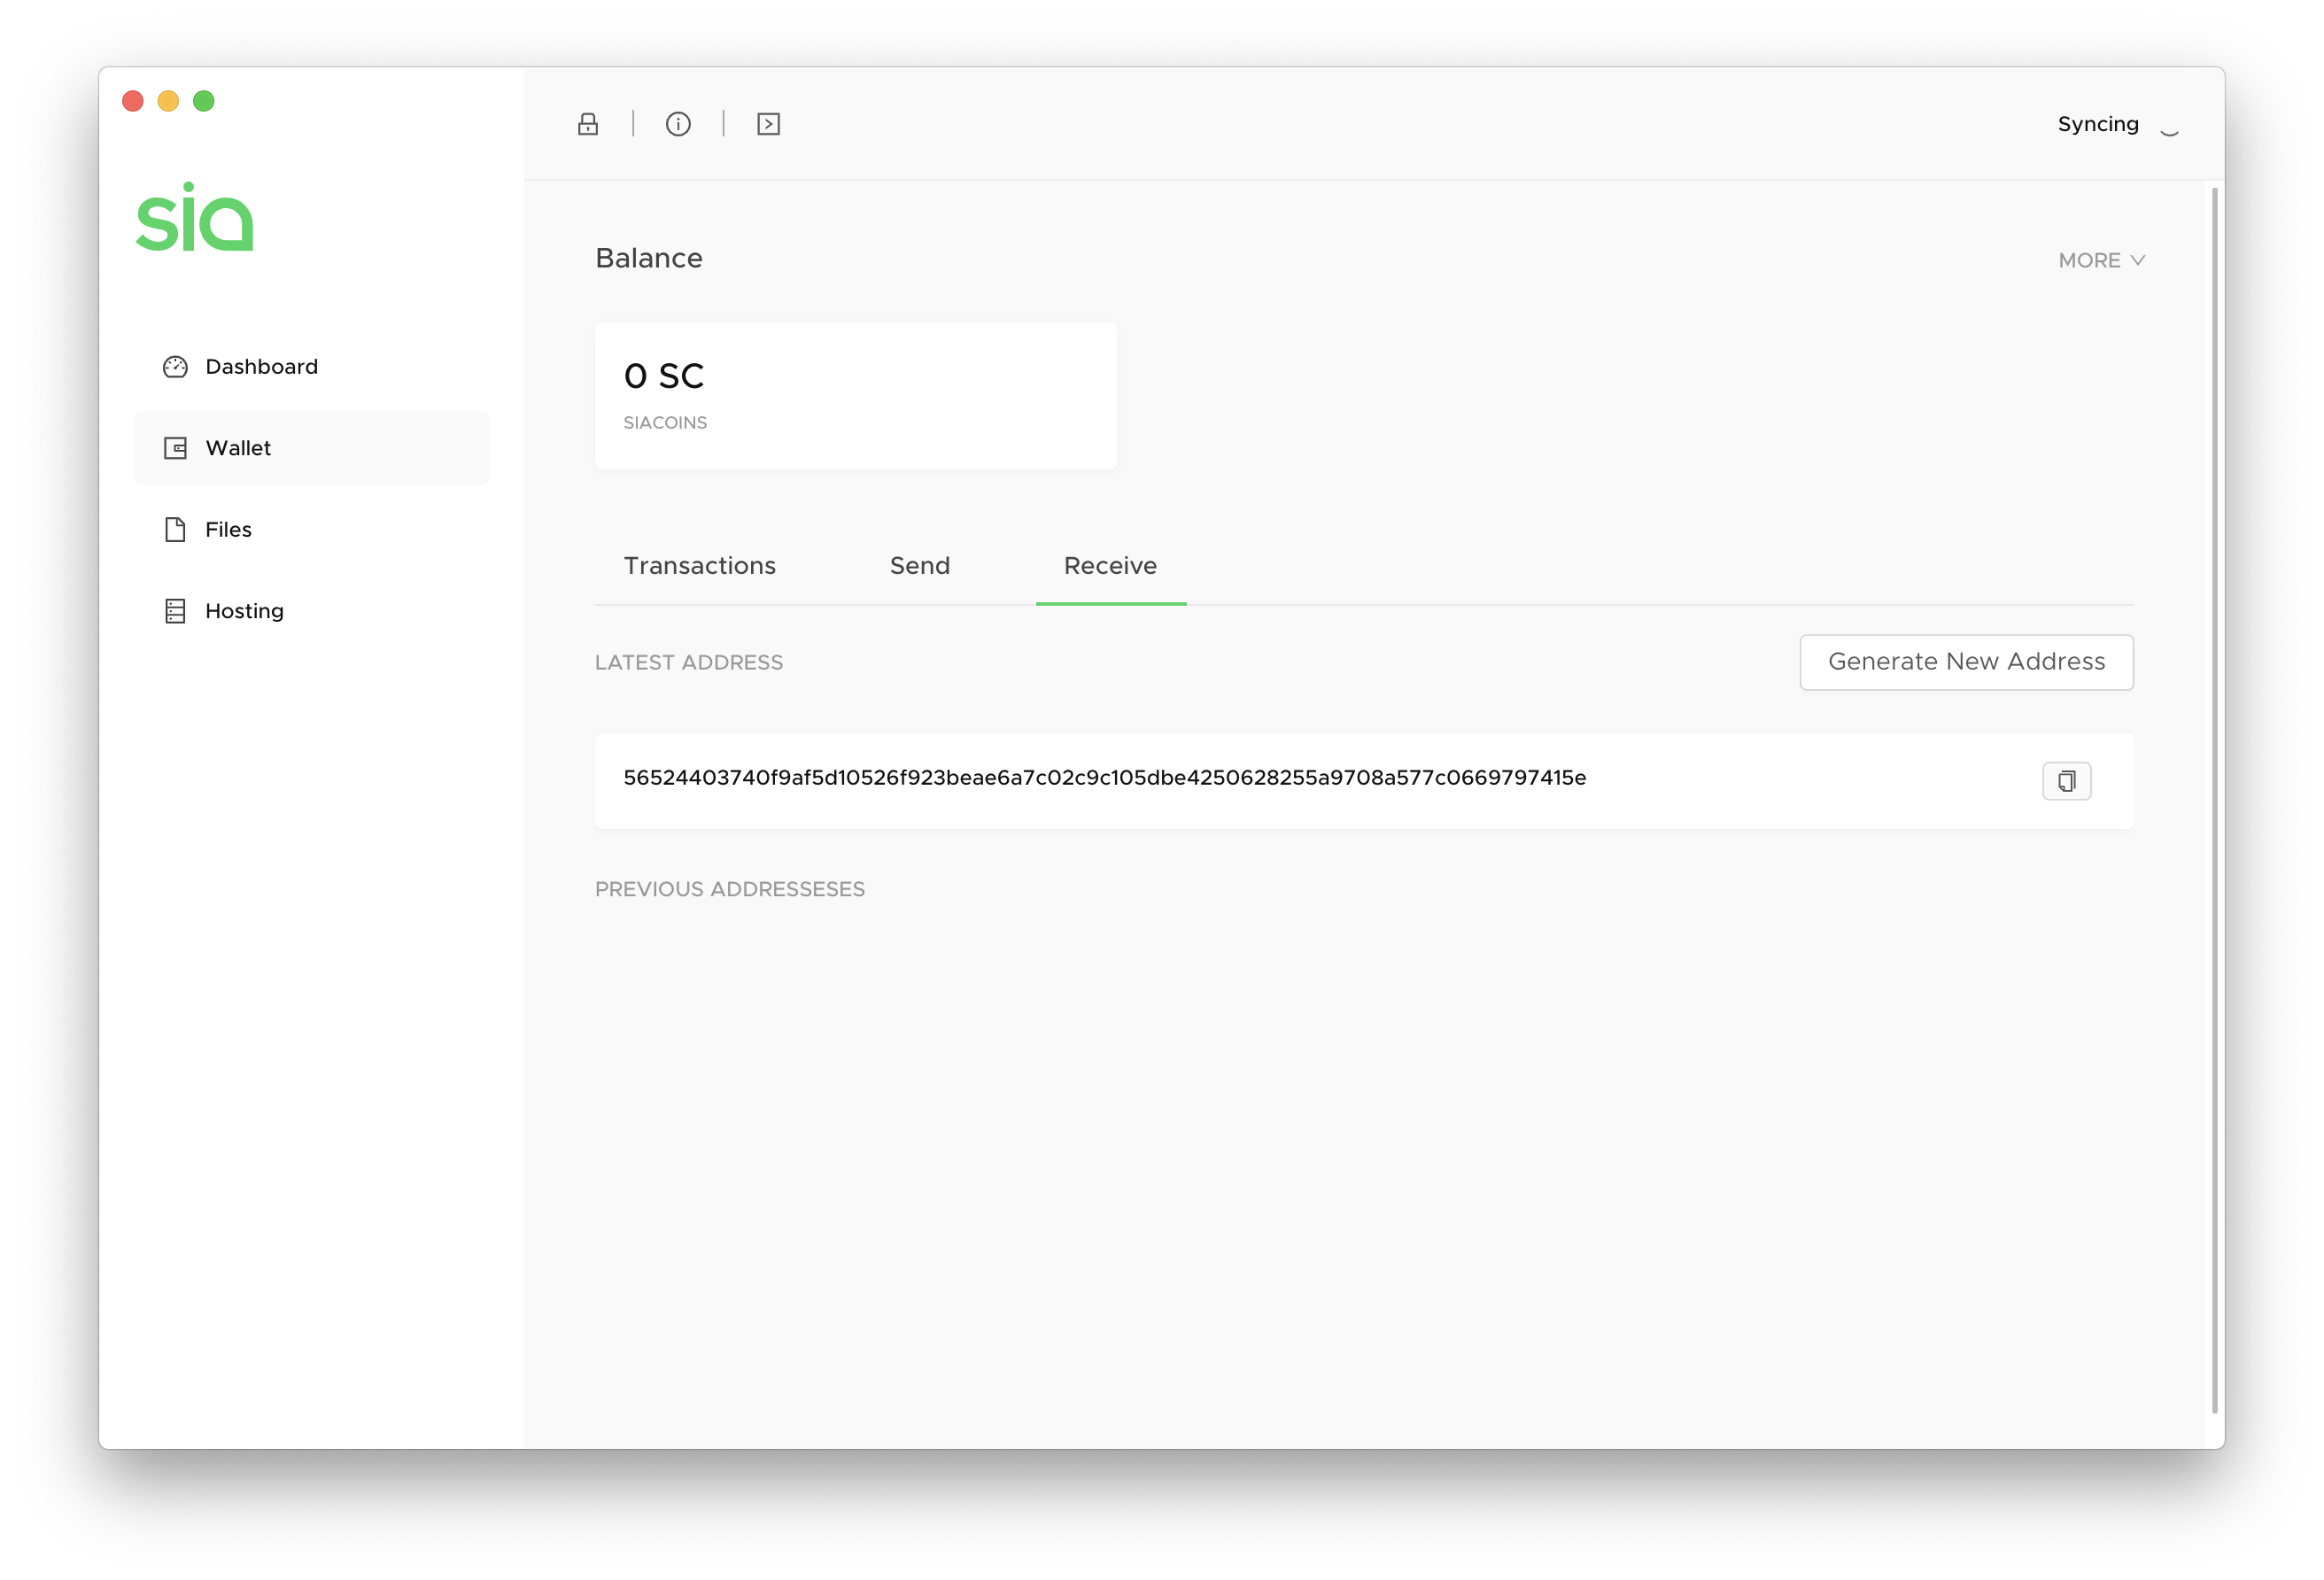
Task: Click the Sia logo
Action: (195, 216)
